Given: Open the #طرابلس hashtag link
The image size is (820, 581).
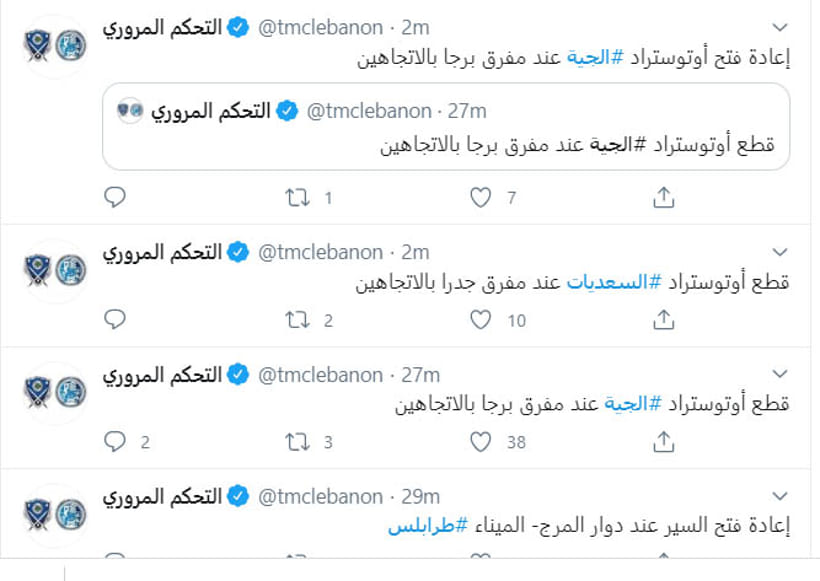Looking at the screenshot, I should (428, 526).
